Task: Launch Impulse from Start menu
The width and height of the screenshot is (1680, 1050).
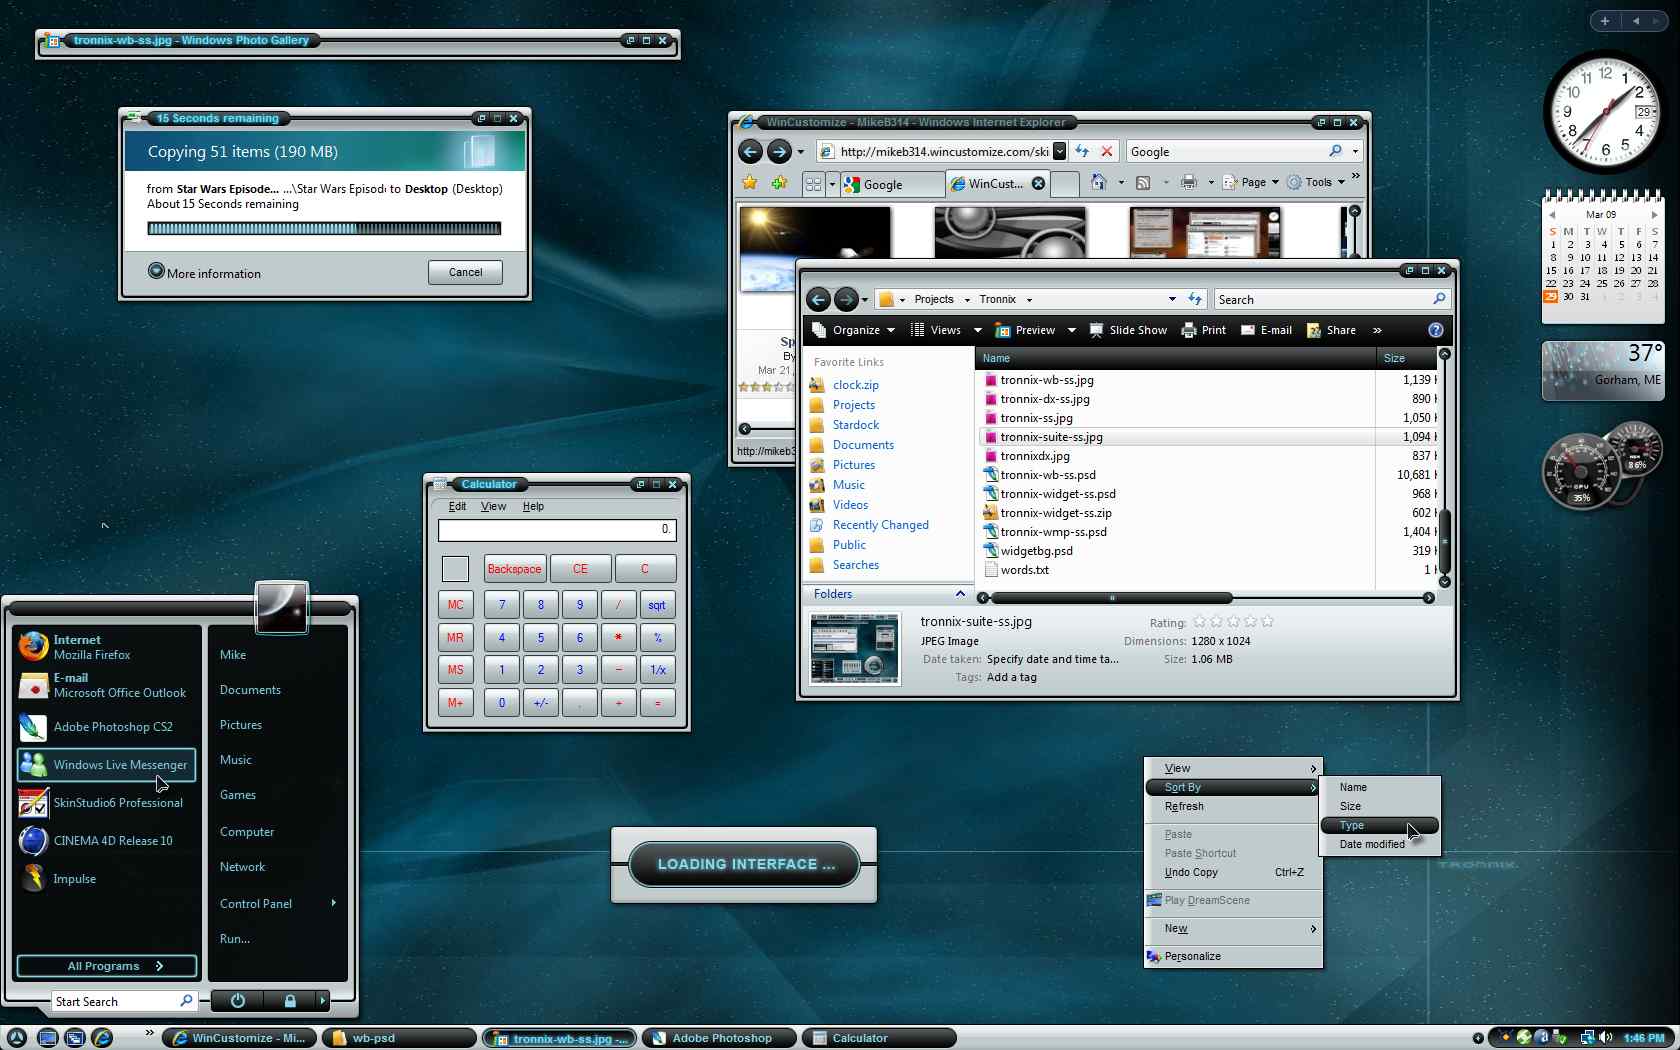Action: [x=106, y=879]
